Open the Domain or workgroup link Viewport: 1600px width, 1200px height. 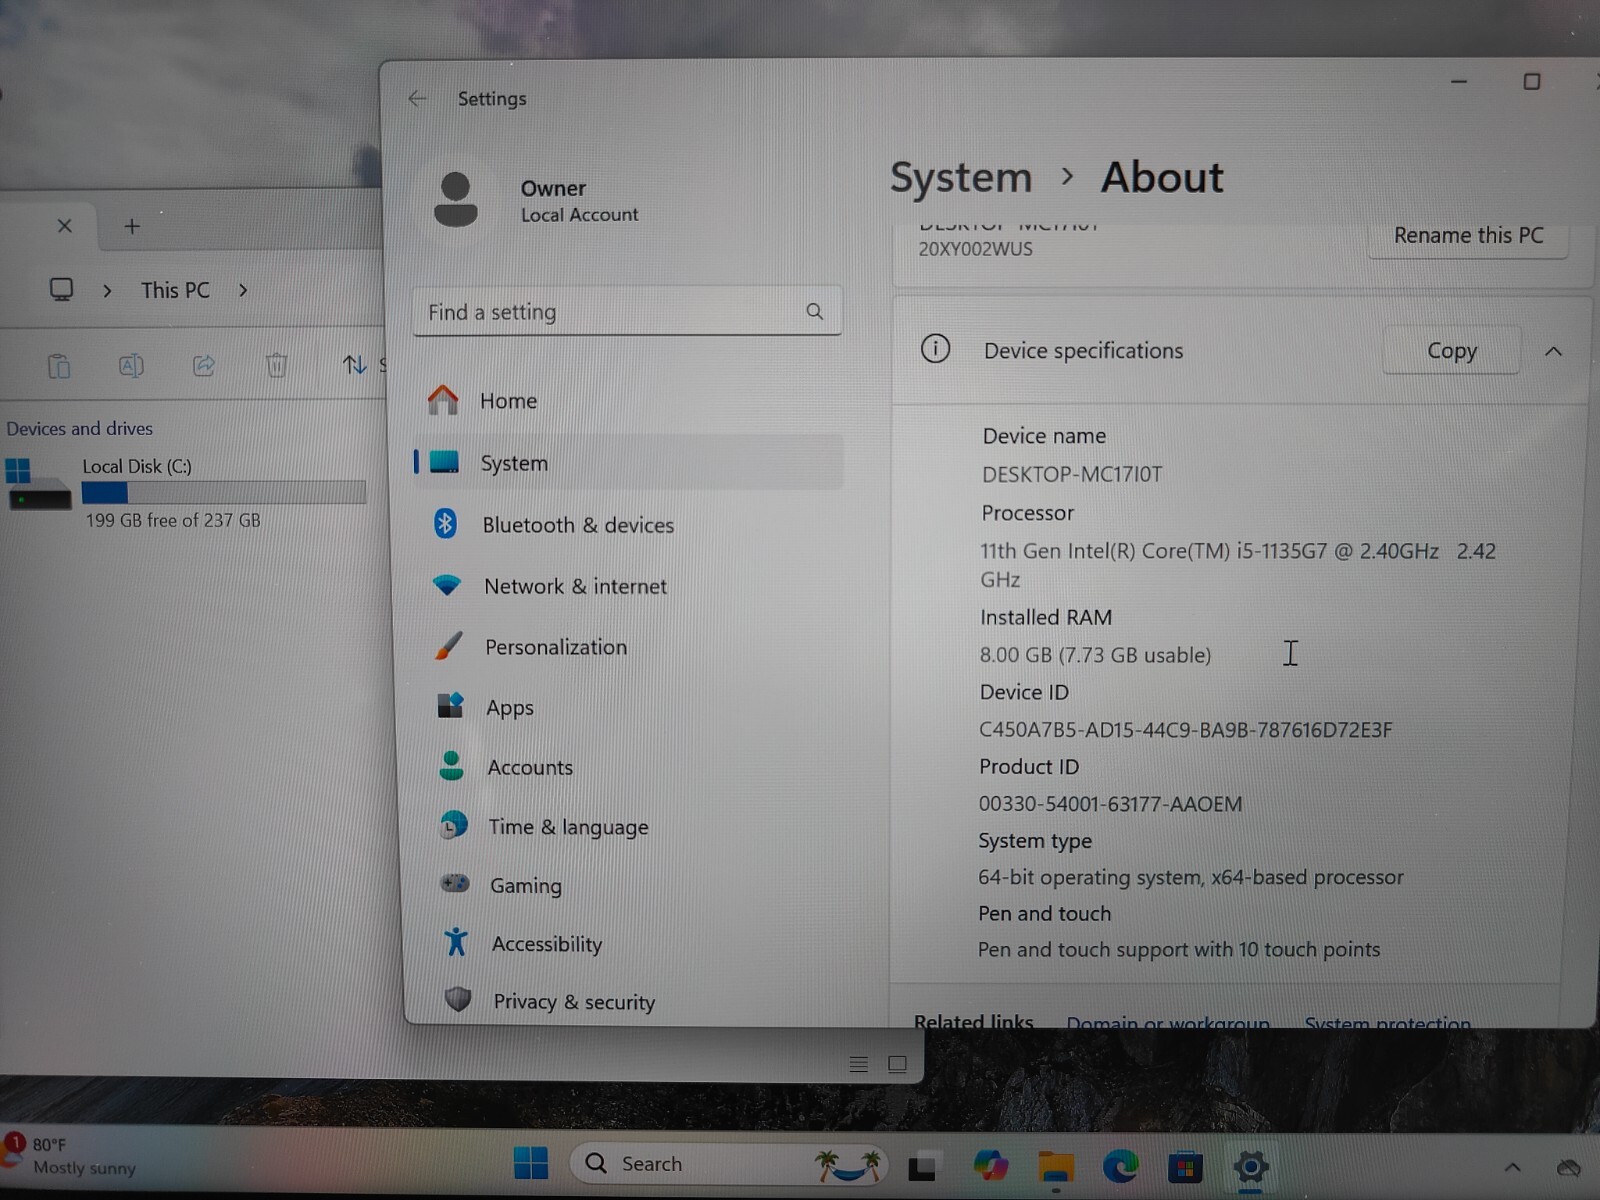[x=1167, y=1022]
